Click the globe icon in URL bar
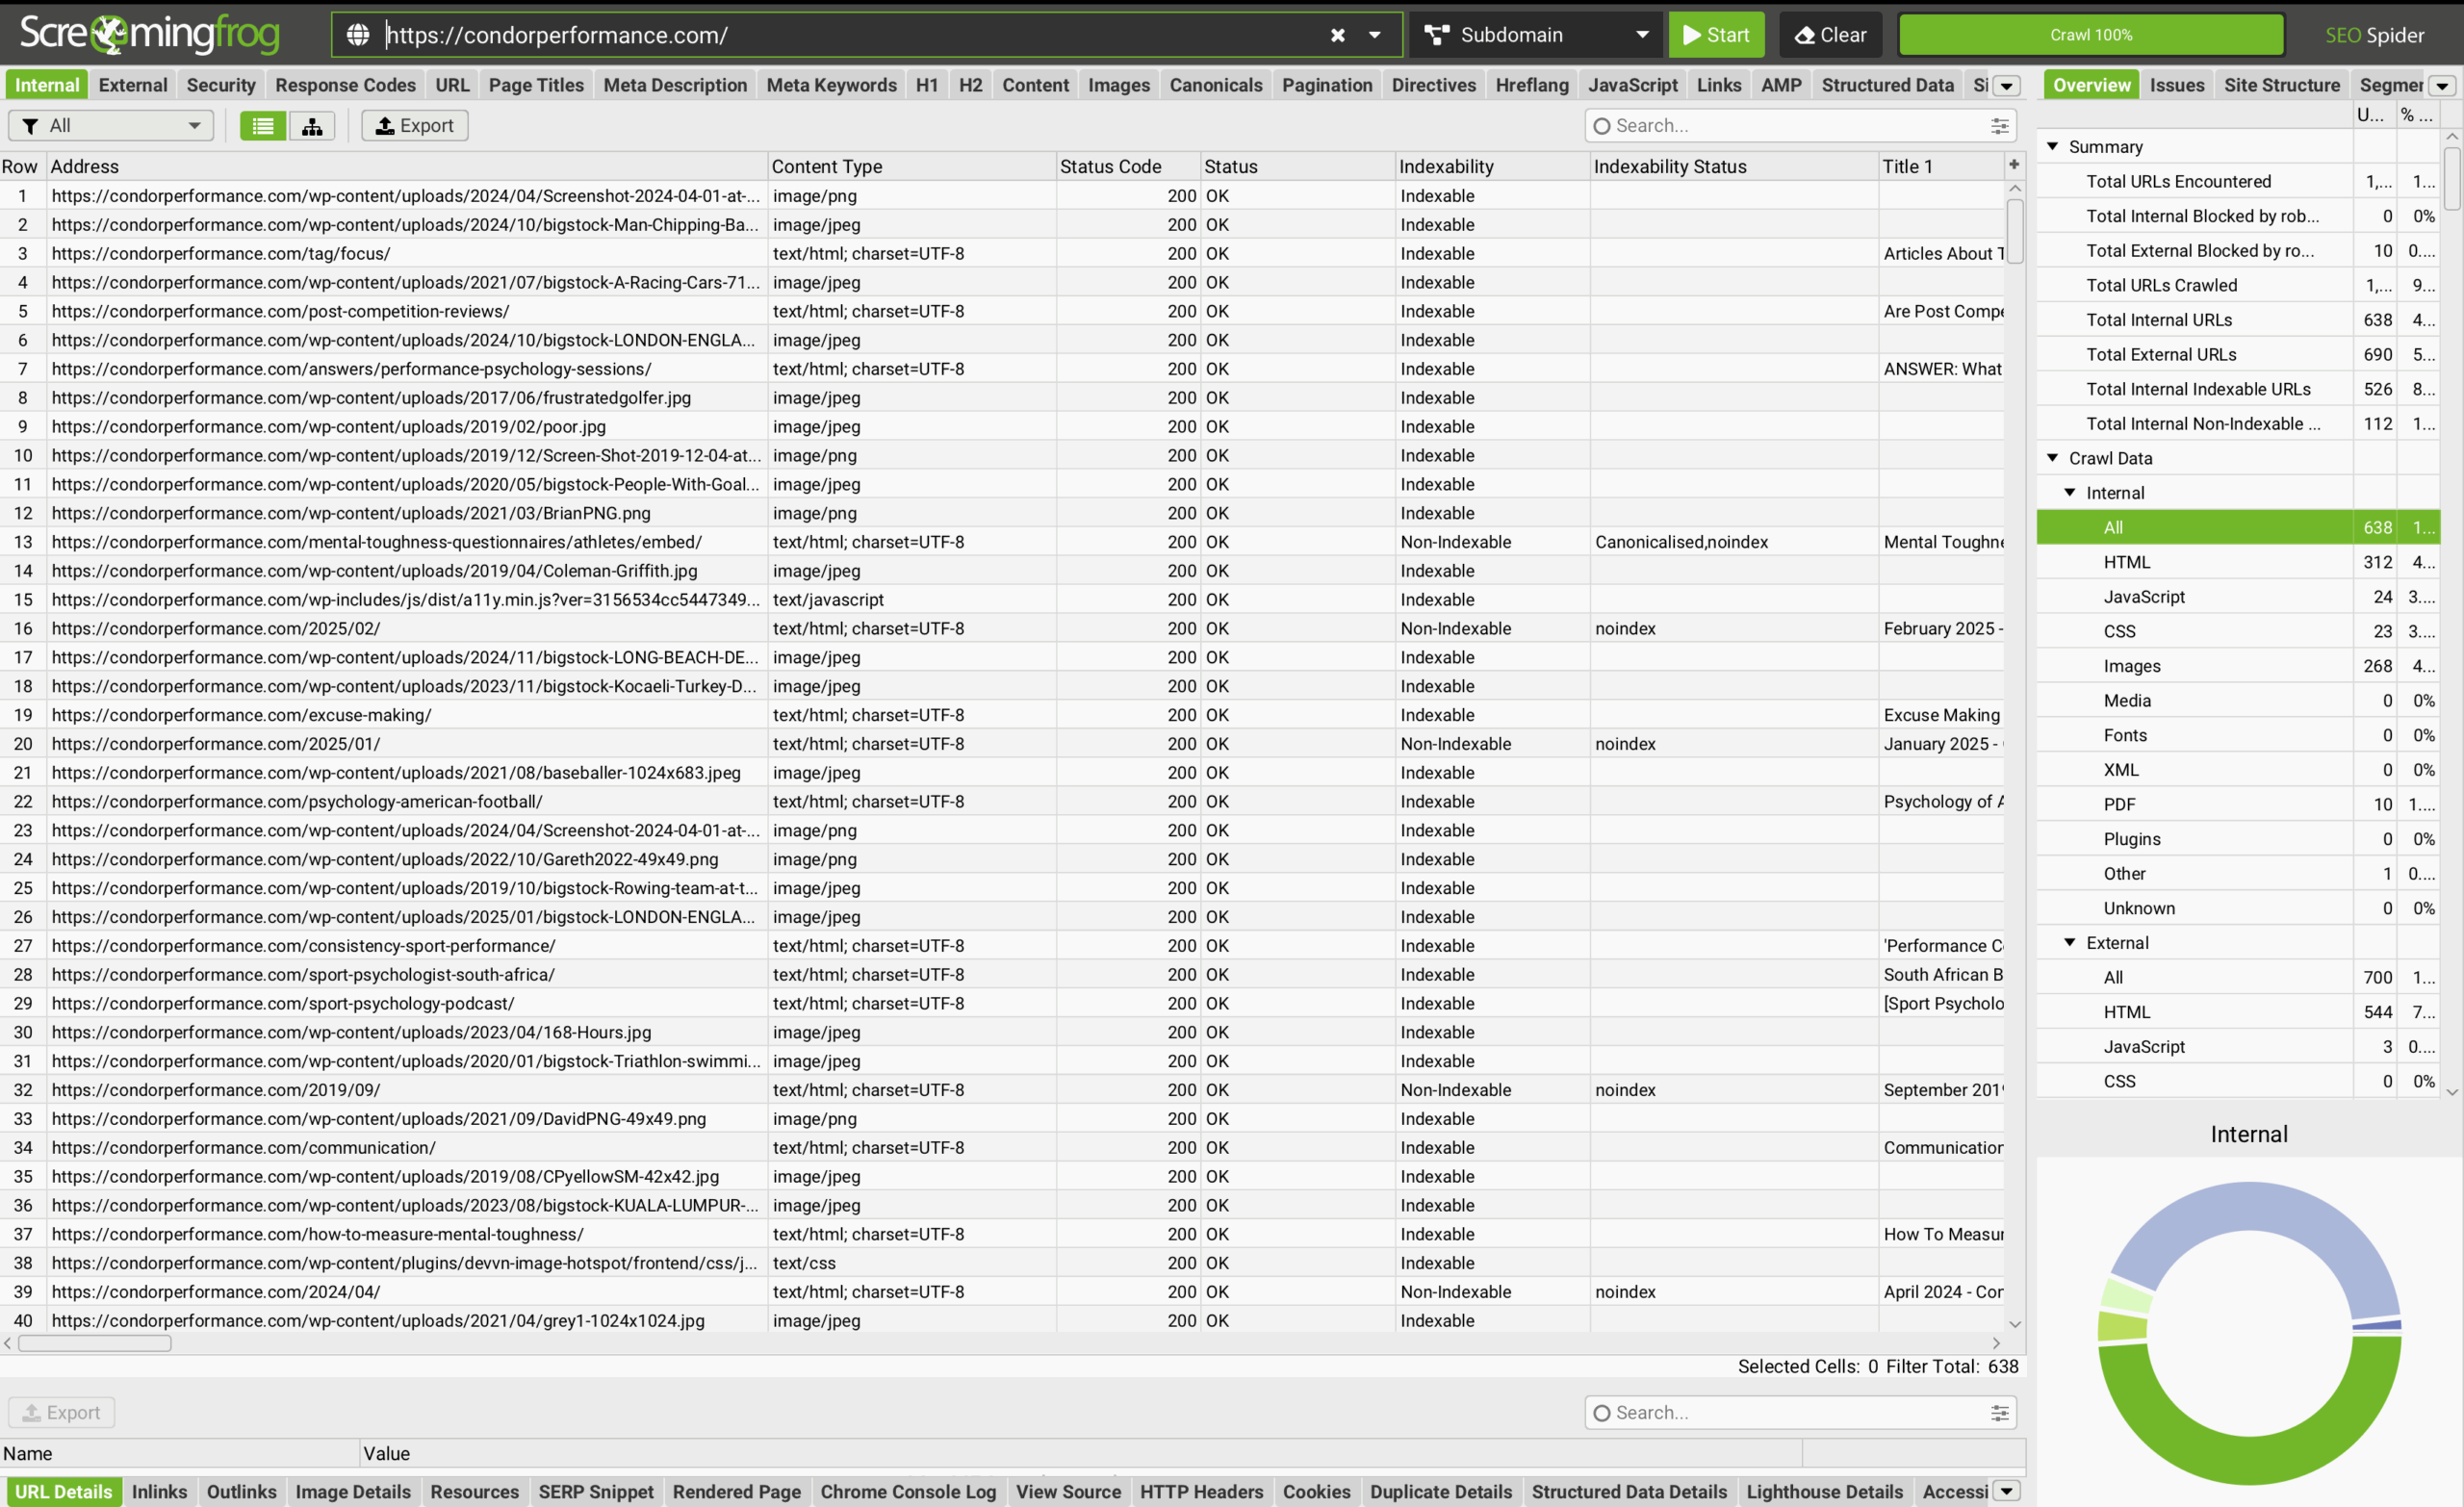Viewport: 2464px width, 1507px height. click(x=358, y=35)
